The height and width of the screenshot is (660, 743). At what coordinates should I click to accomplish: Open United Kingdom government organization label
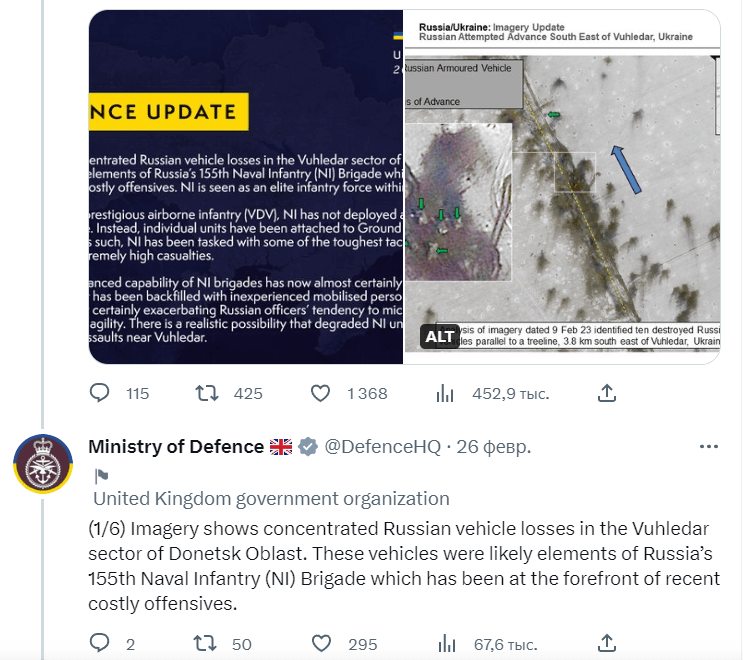point(271,498)
